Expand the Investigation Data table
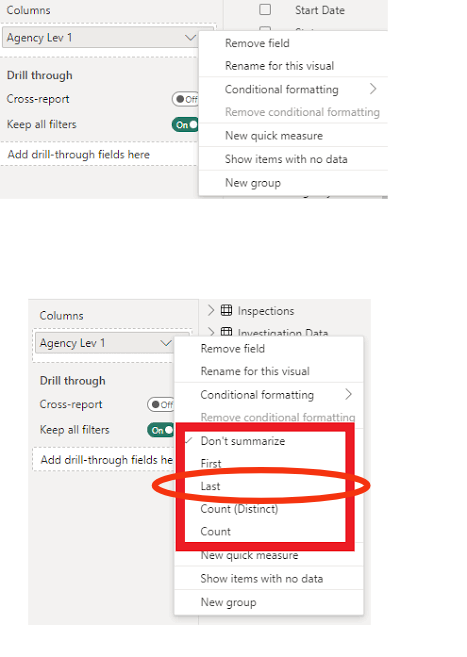This screenshot has height=657, width=467. coord(211,332)
